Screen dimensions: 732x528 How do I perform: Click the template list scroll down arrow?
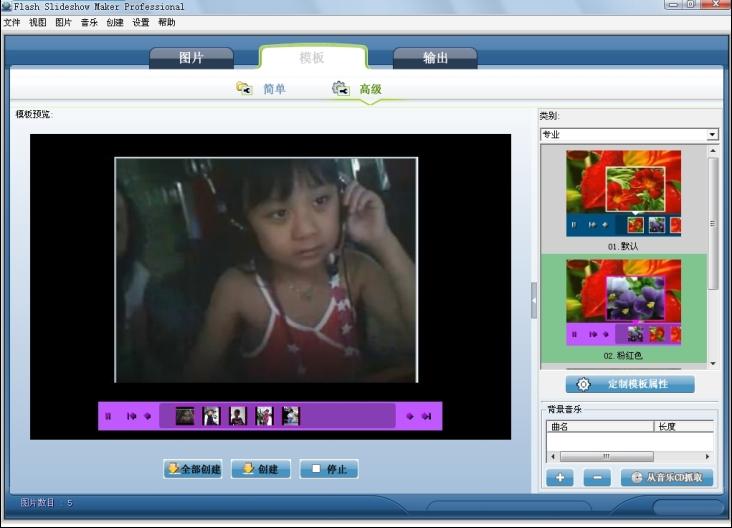[x=713, y=363]
